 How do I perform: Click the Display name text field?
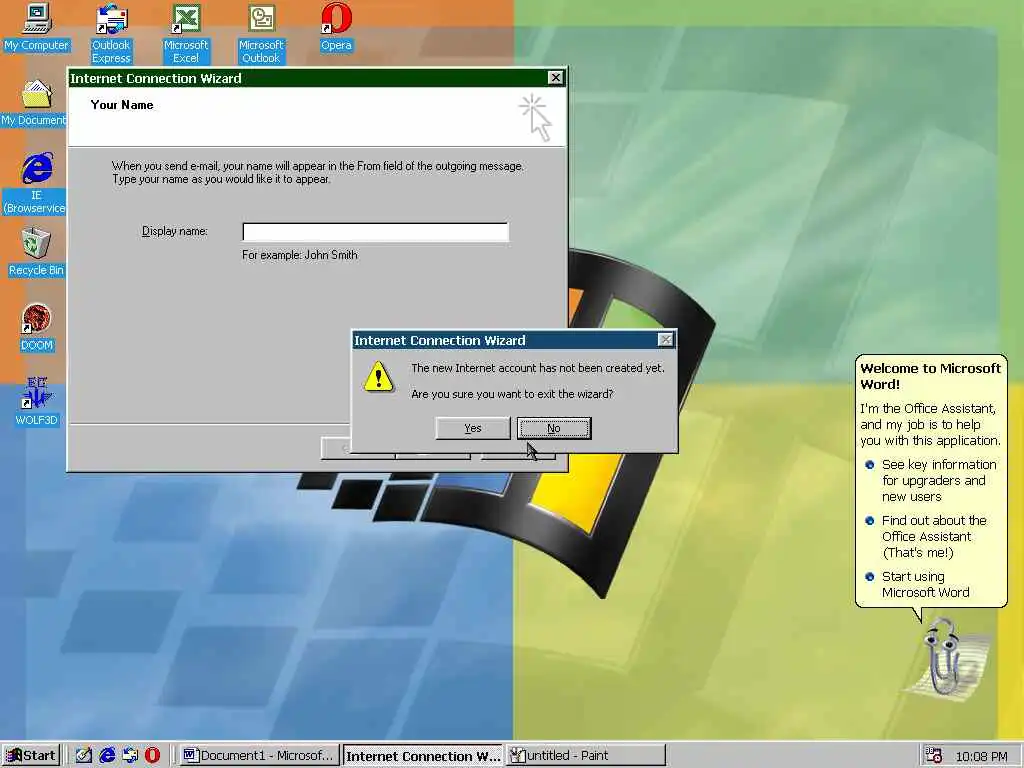click(x=376, y=232)
